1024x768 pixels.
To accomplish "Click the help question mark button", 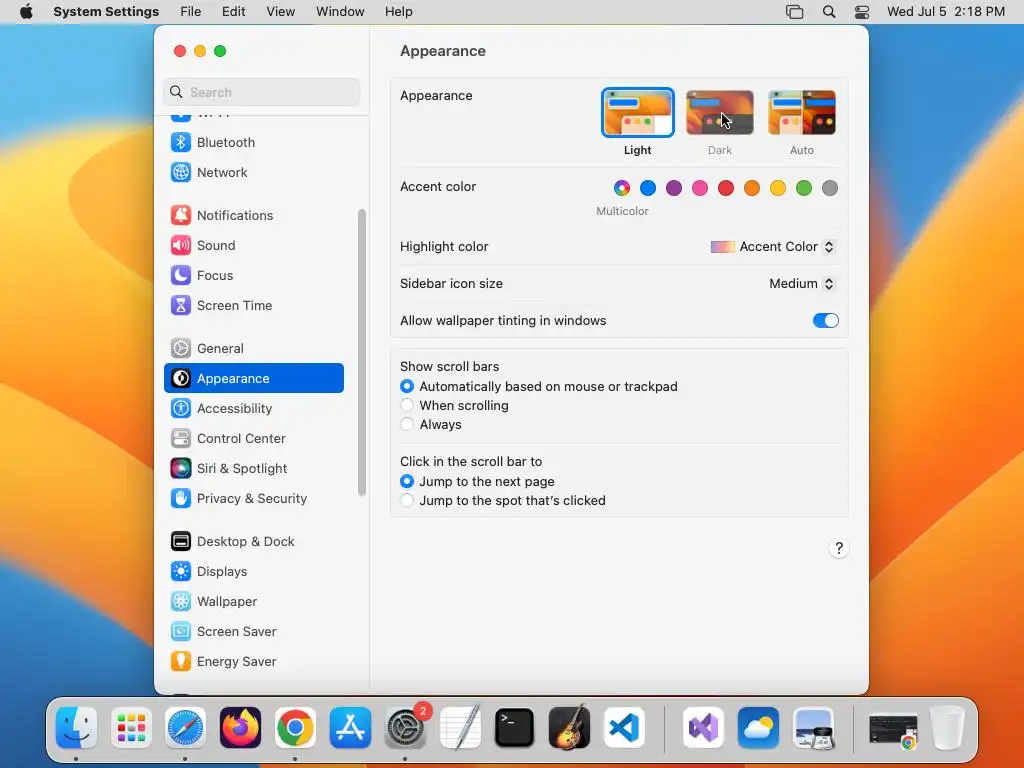I will (839, 549).
